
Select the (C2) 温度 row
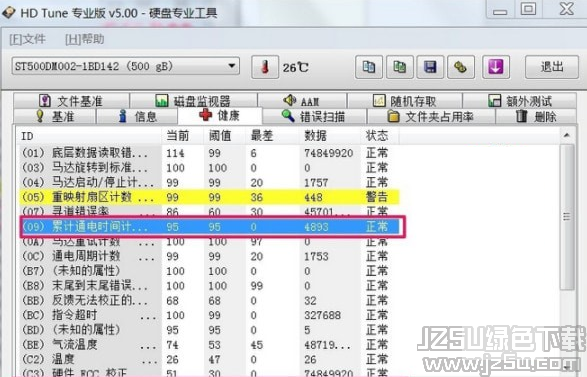pyautogui.click(x=210, y=359)
